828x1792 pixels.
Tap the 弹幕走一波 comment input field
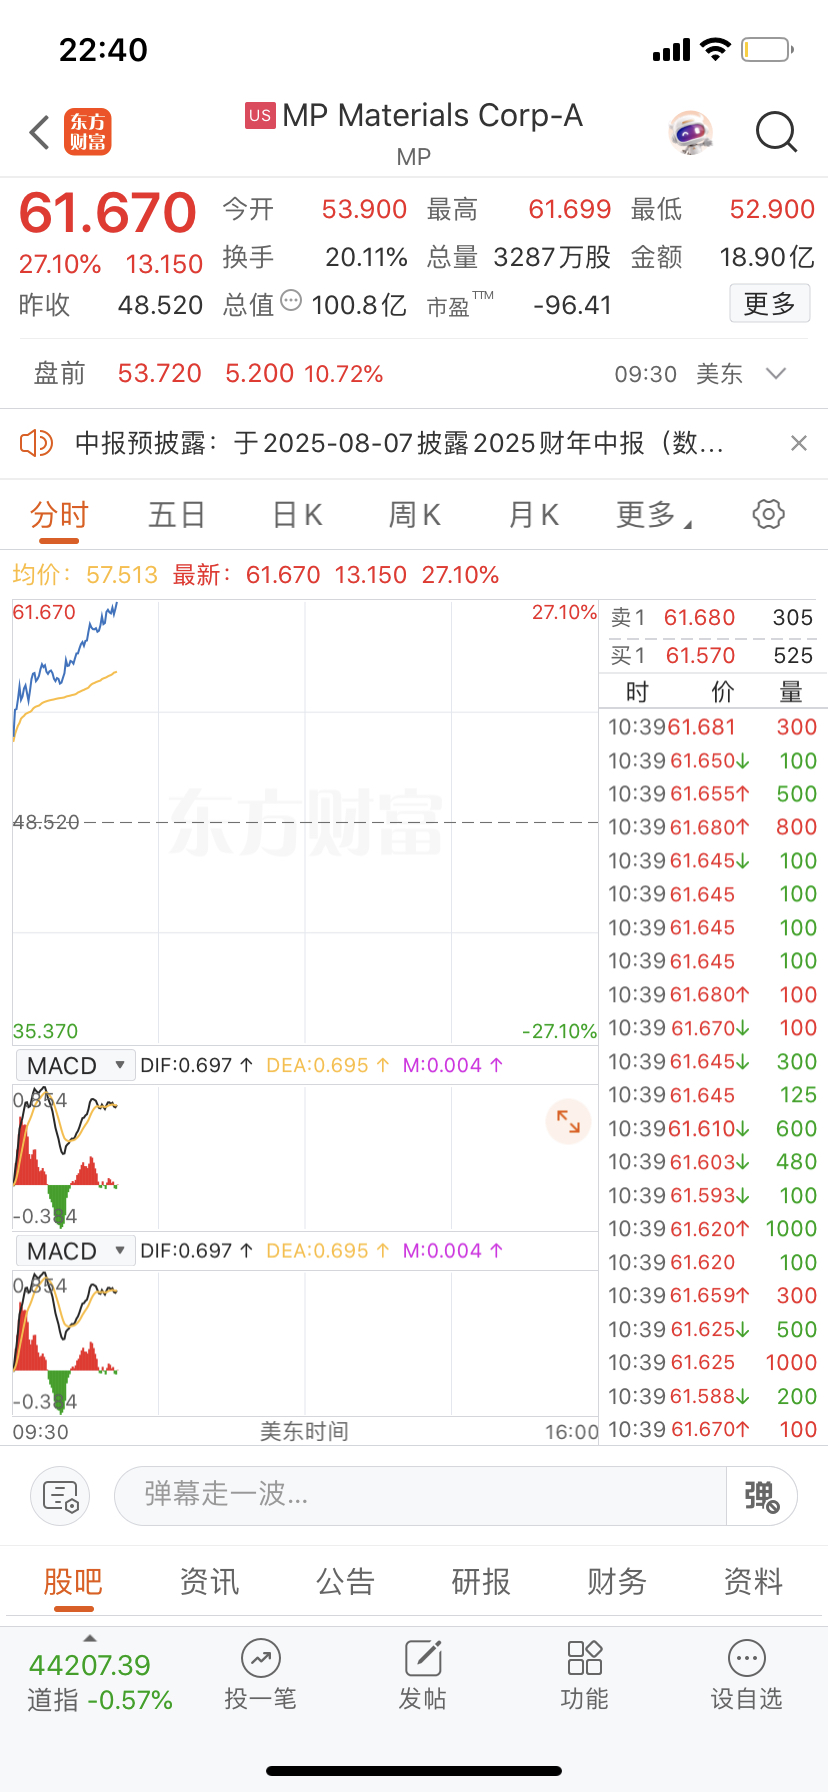[420, 1496]
